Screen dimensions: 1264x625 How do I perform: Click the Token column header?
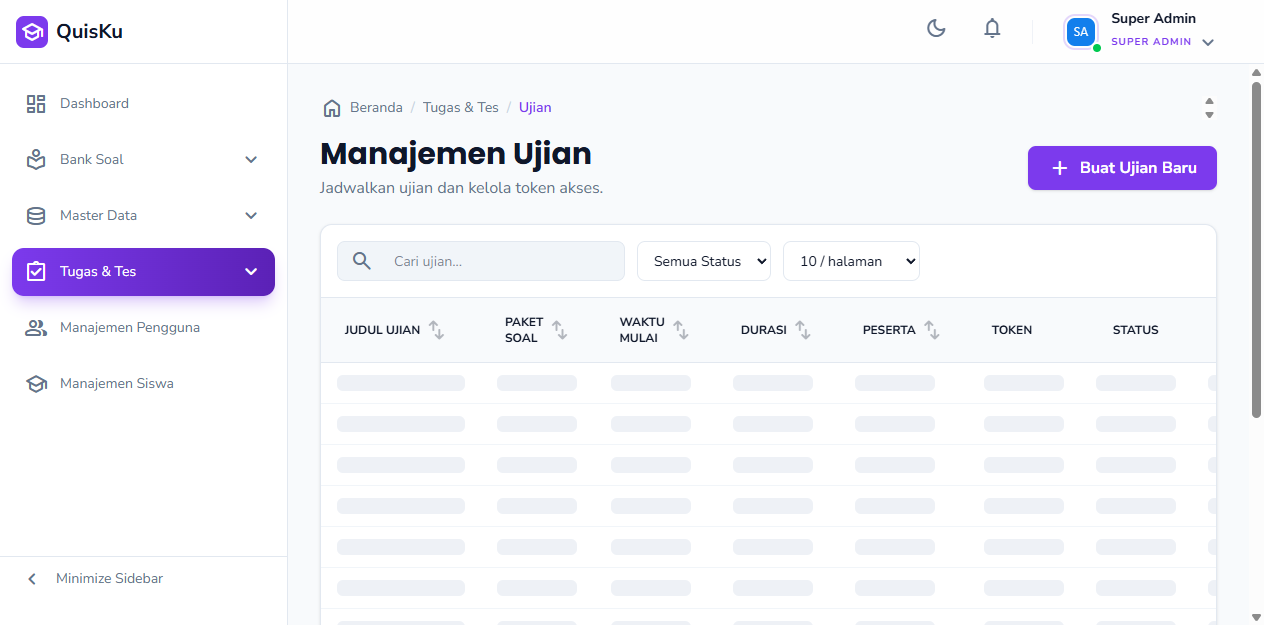coord(1012,330)
